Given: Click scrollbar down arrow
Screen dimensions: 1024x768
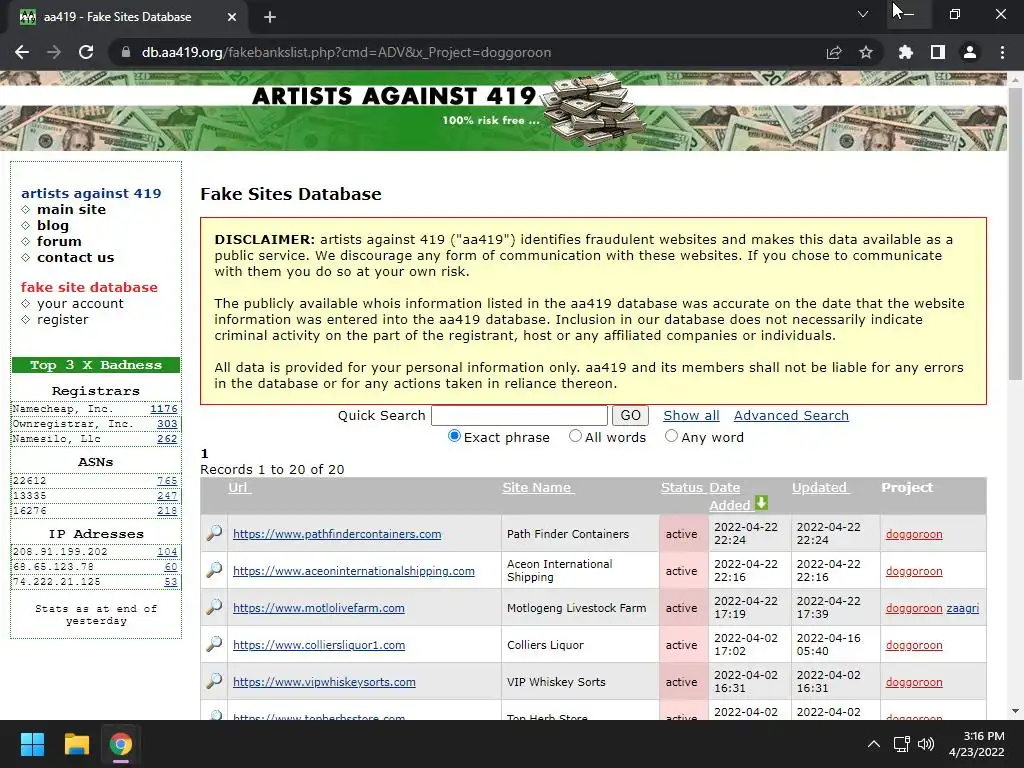Looking at the screenshot, I should (1015, 711).
